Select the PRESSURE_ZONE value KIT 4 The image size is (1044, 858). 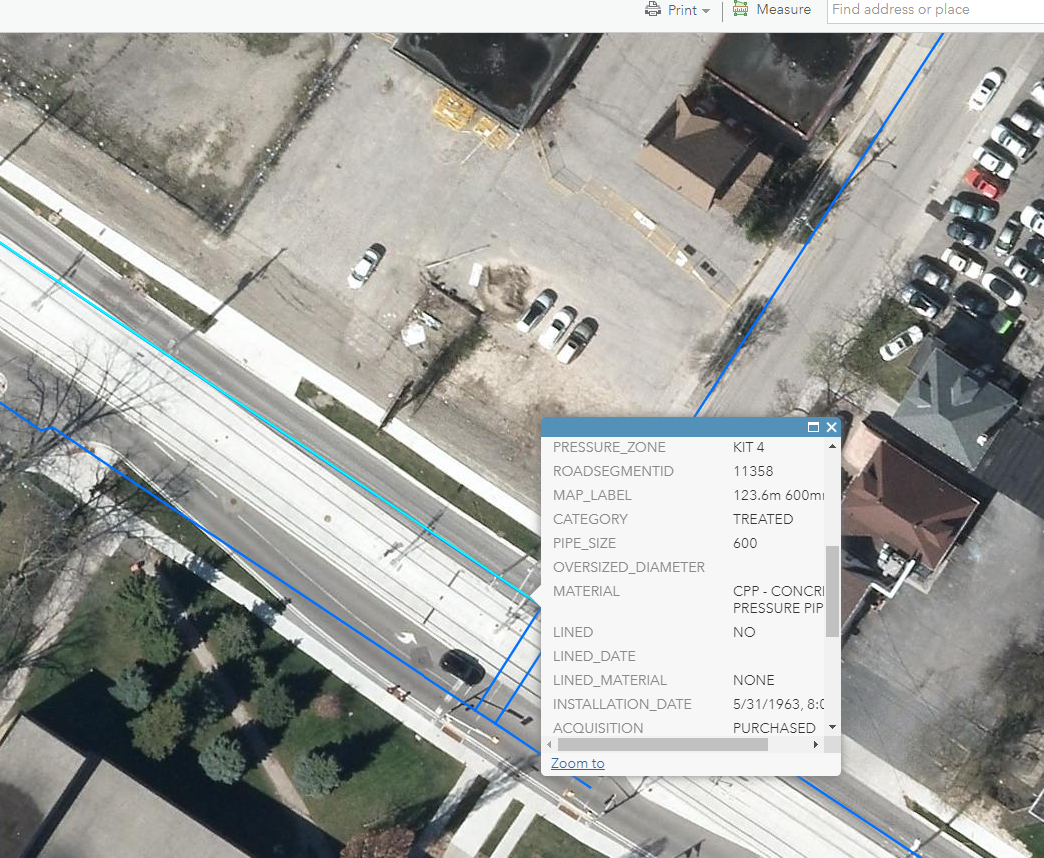(x=748, y=447)
